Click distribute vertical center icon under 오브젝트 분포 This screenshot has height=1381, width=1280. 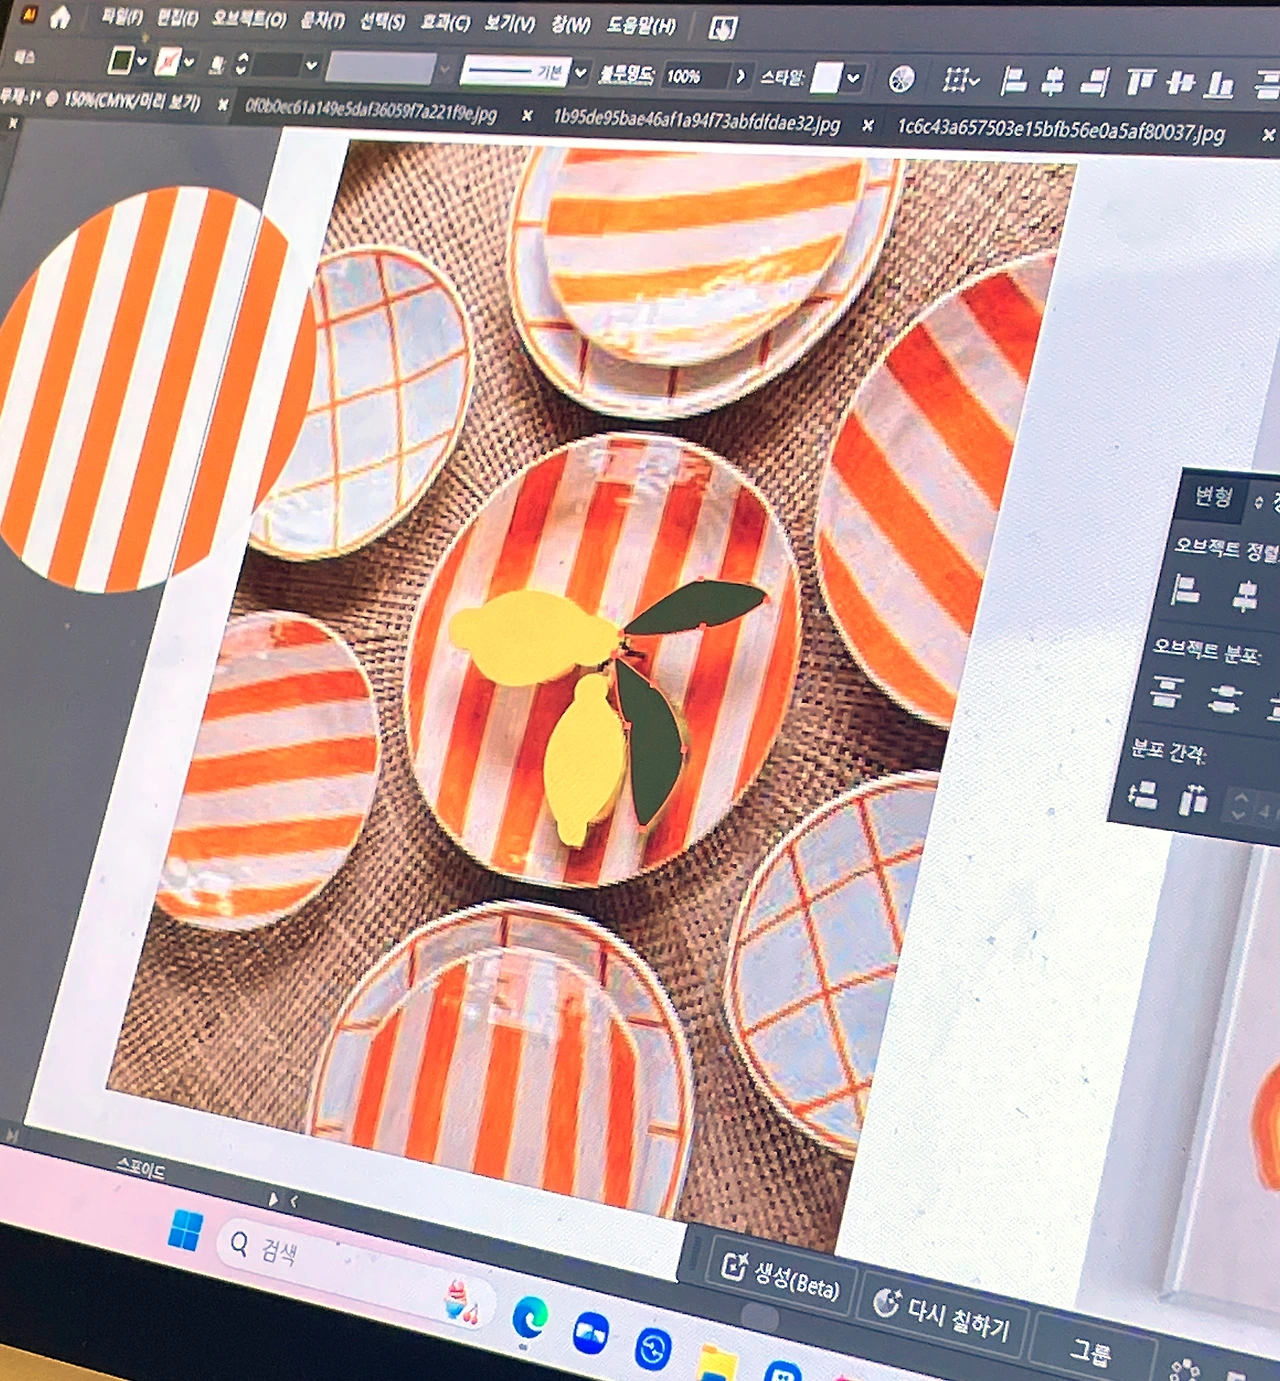1224,697
